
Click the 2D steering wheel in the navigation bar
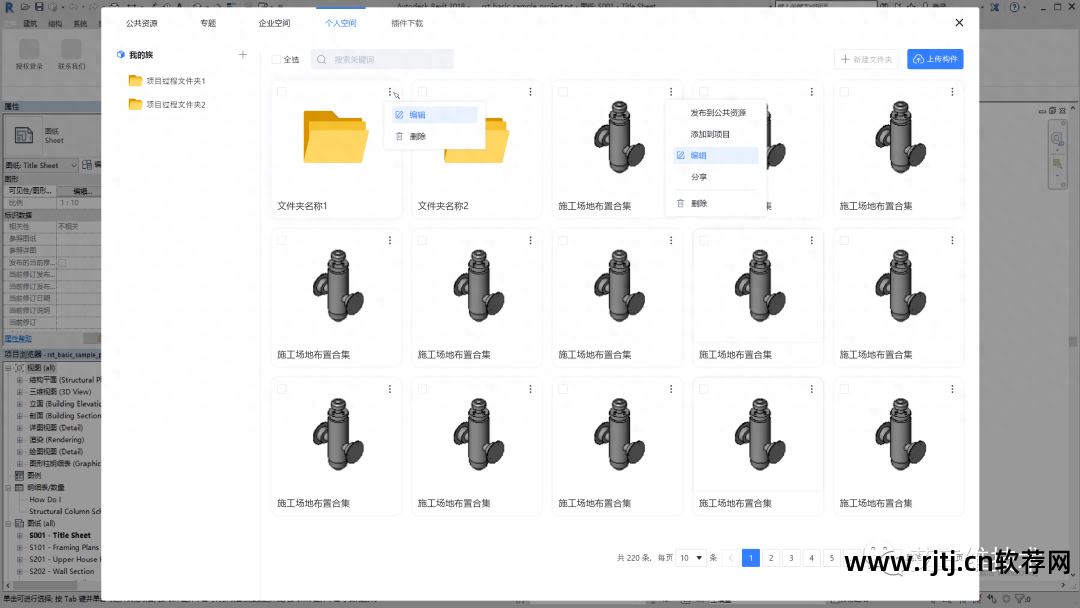coord(1056,138)
